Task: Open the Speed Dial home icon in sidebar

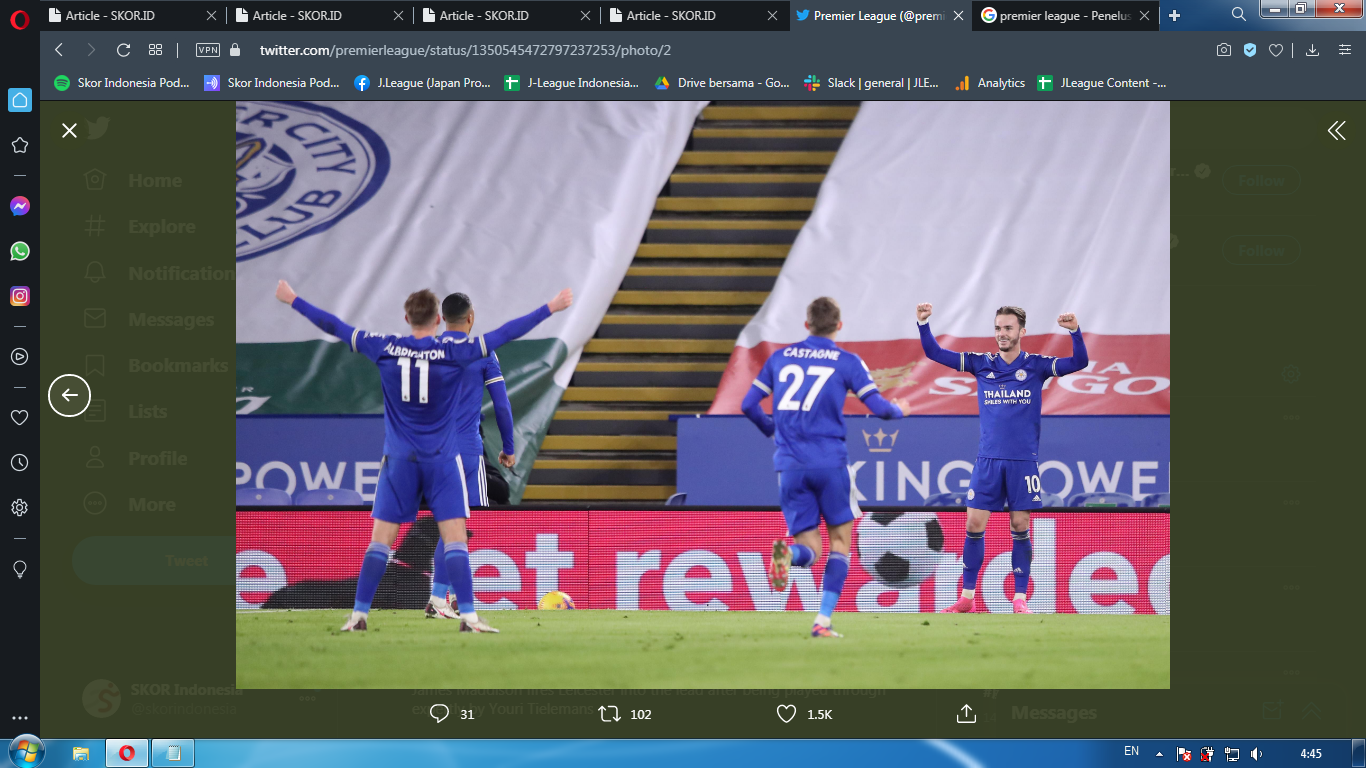Action: (20, 99)
